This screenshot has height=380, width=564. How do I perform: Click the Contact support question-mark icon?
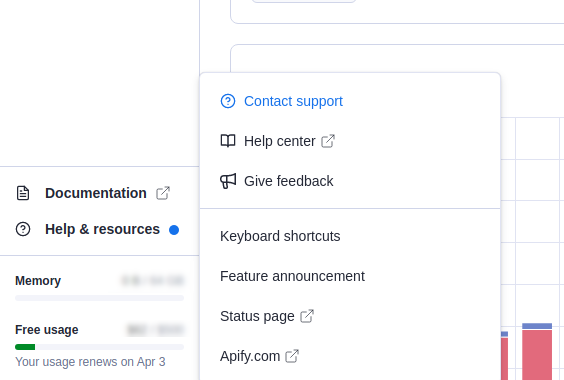[x=228, y=101]
